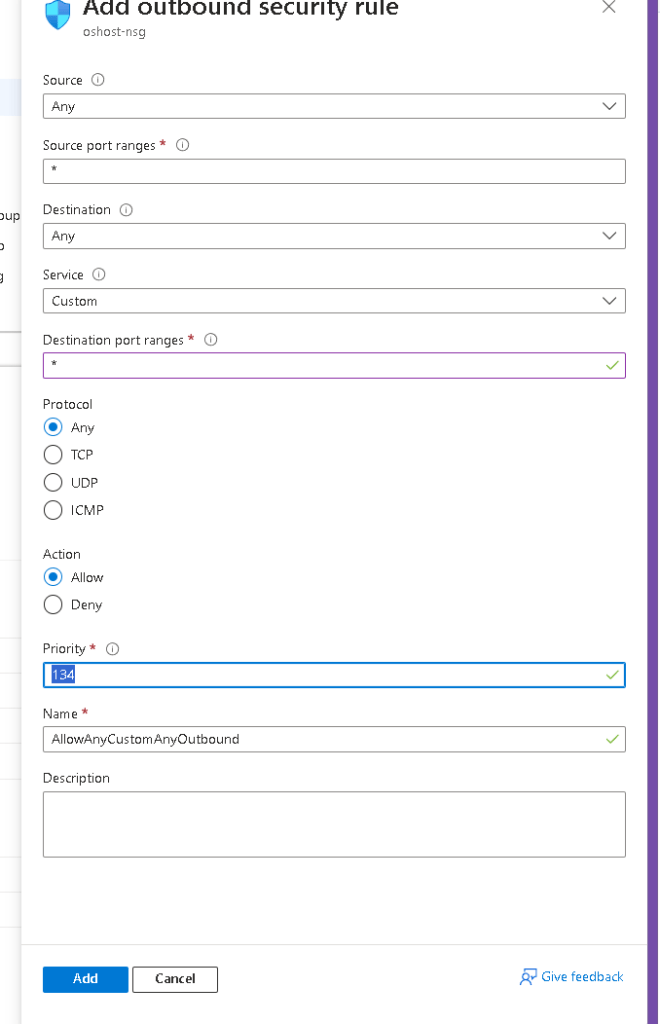The height and width of the screenshot is (1024, 660).
Task: Click the Destination info icon
Action: click(126, 210)
